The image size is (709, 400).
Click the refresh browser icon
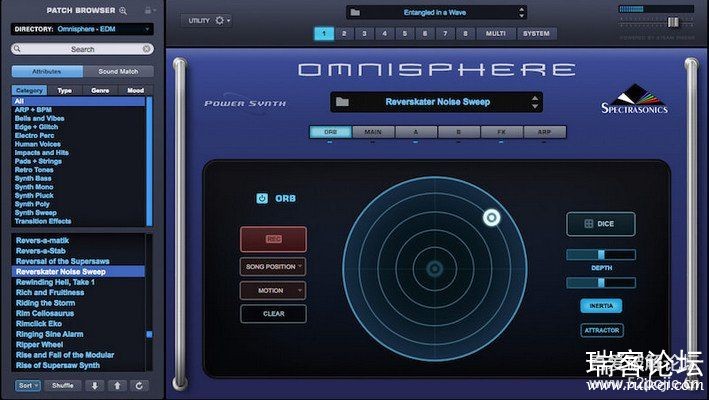point(139,386)
